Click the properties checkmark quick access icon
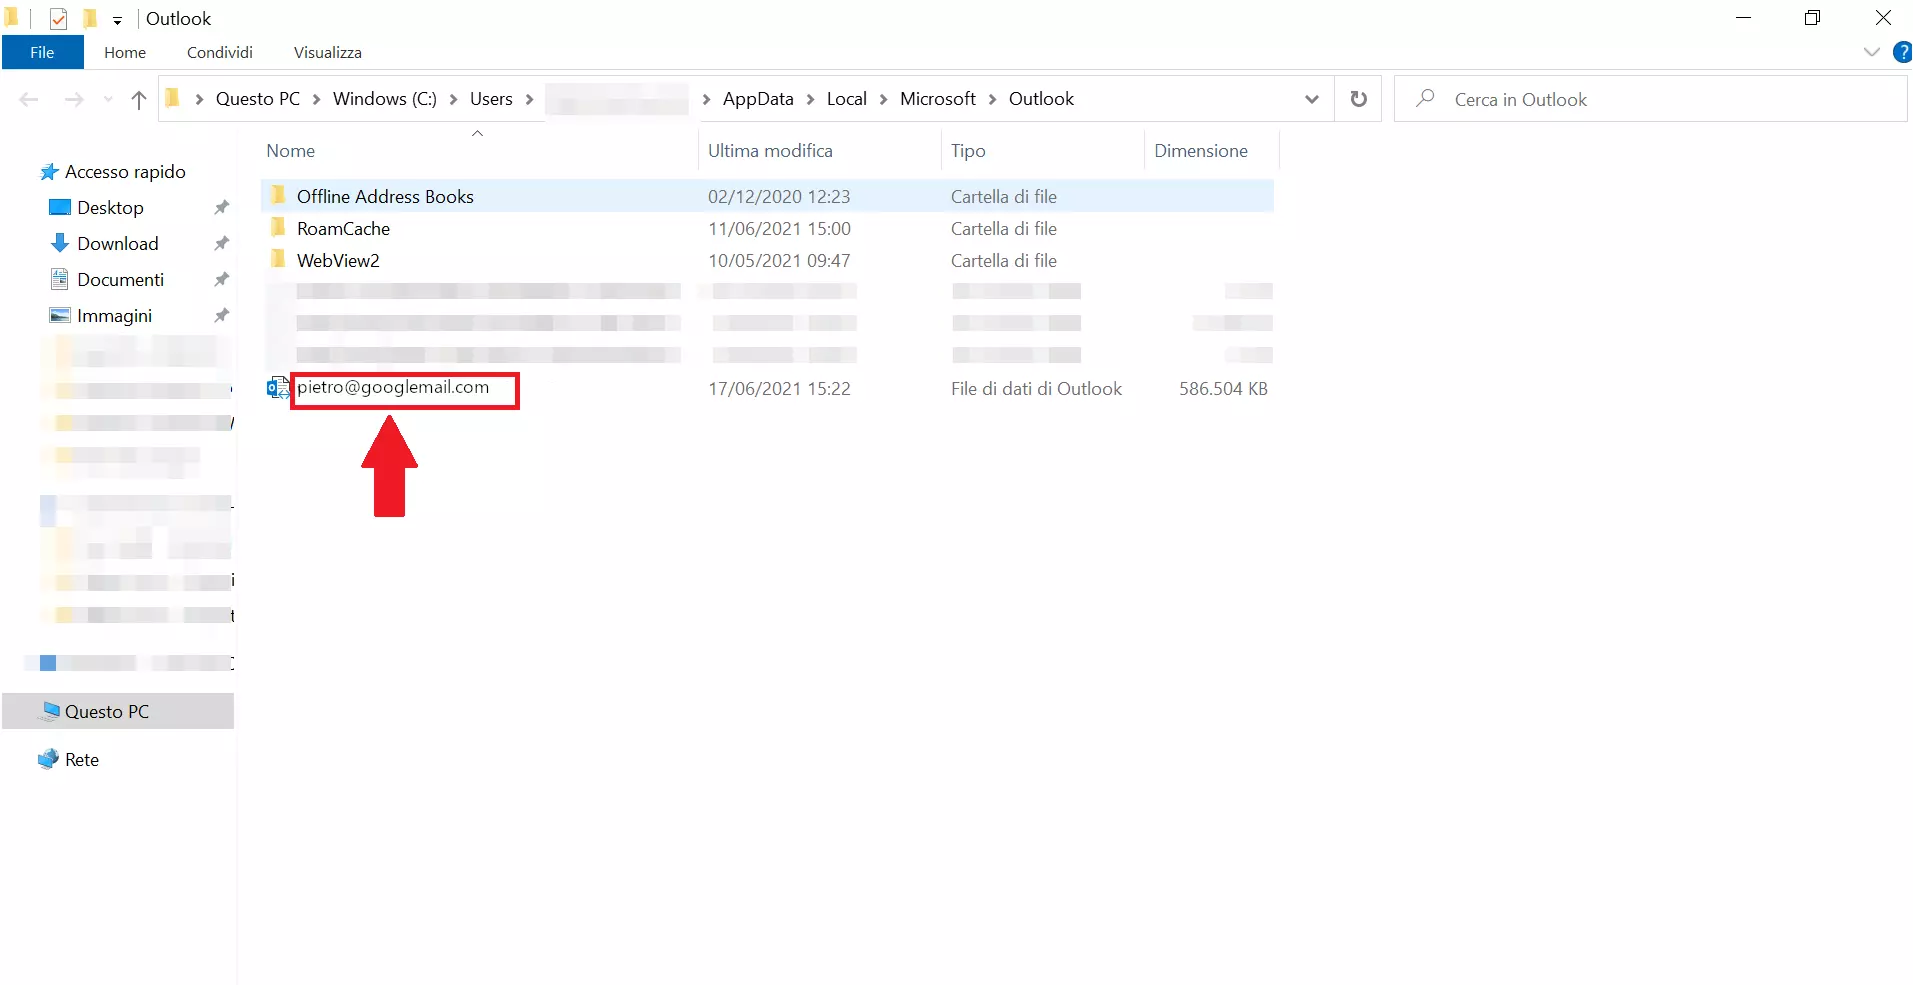The image size is (1913, 985). (x=58, y=19)
